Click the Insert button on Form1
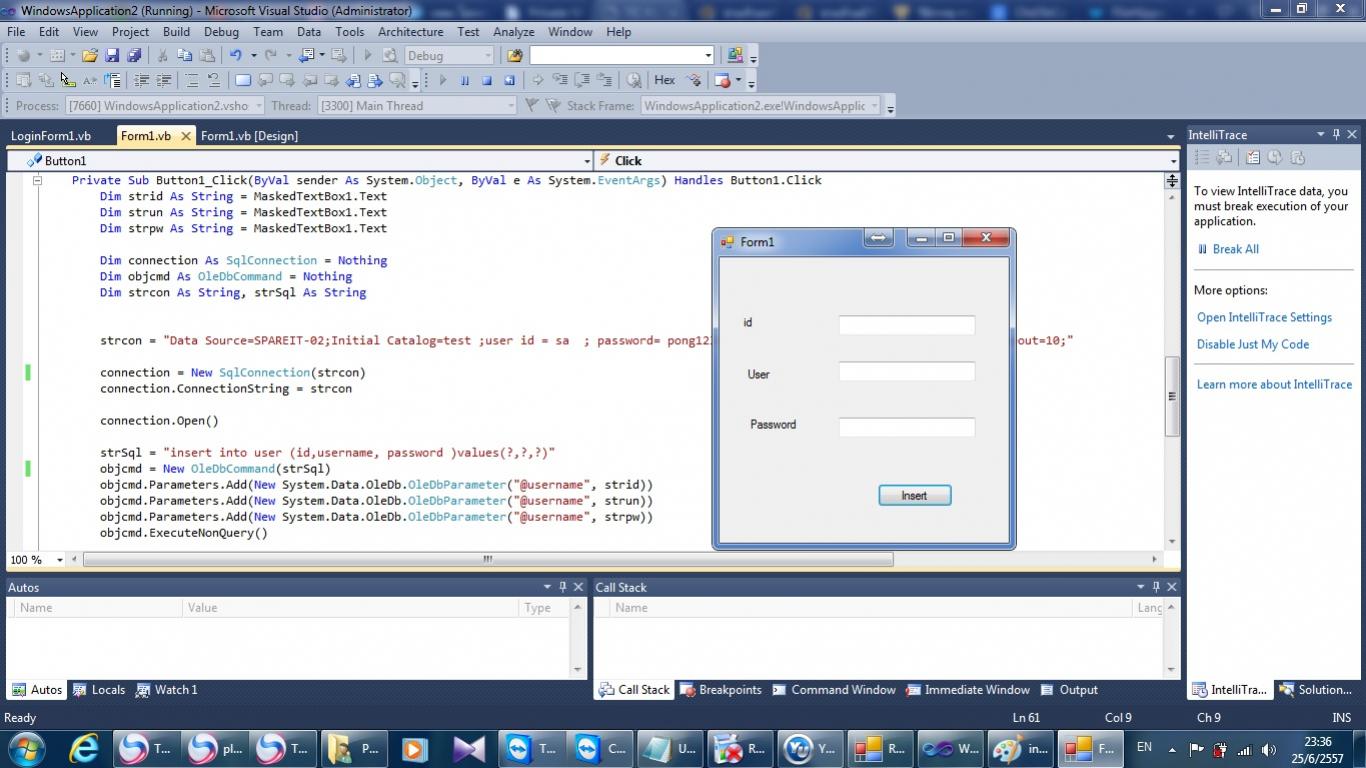The image size is (1366, 768). click(x=914, y=495)
